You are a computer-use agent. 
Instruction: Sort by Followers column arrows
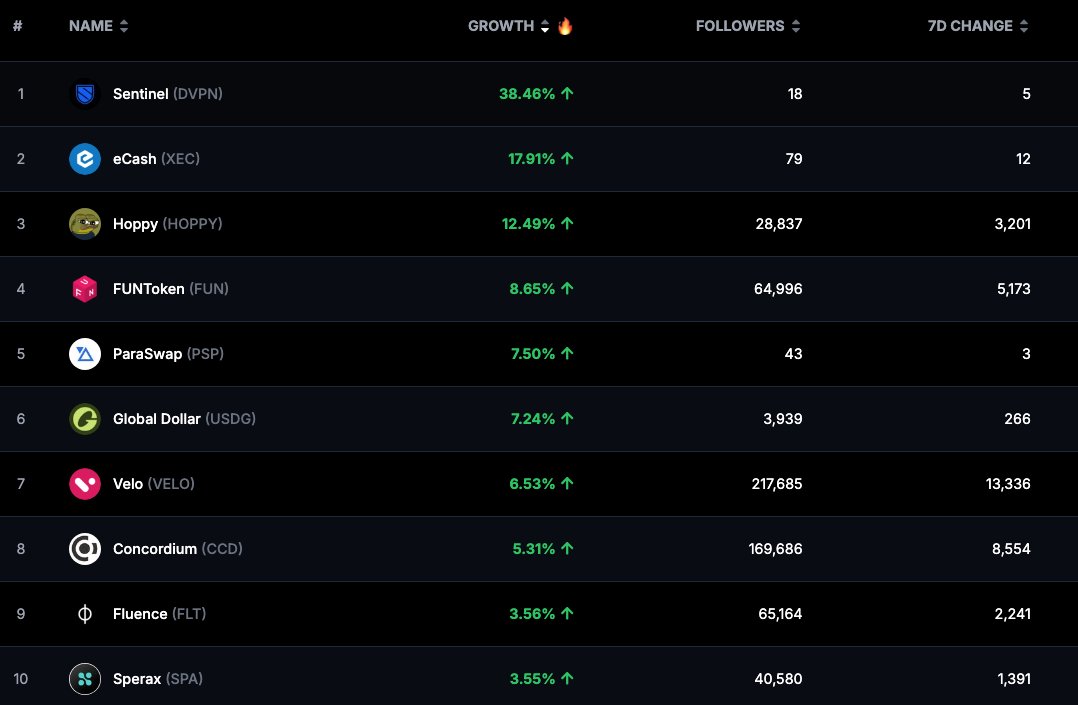[x=795, y=26]
